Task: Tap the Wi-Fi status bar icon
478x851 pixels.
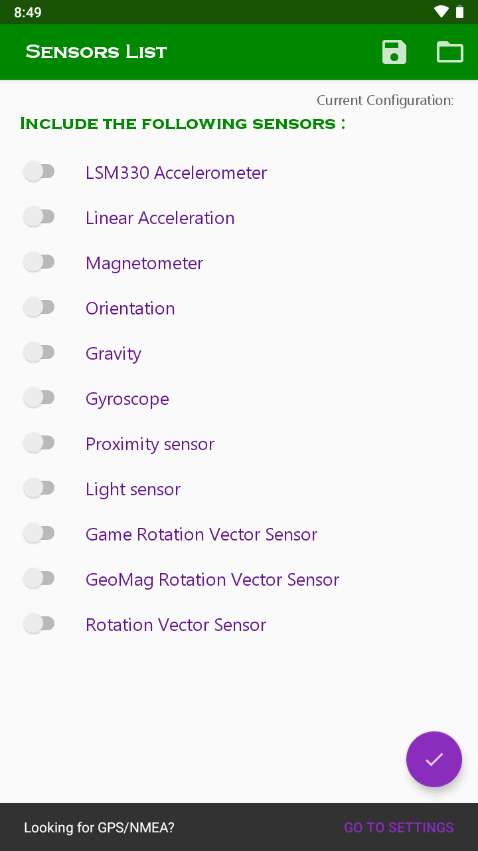Action: pyautogui.click(x=442, y=11)
